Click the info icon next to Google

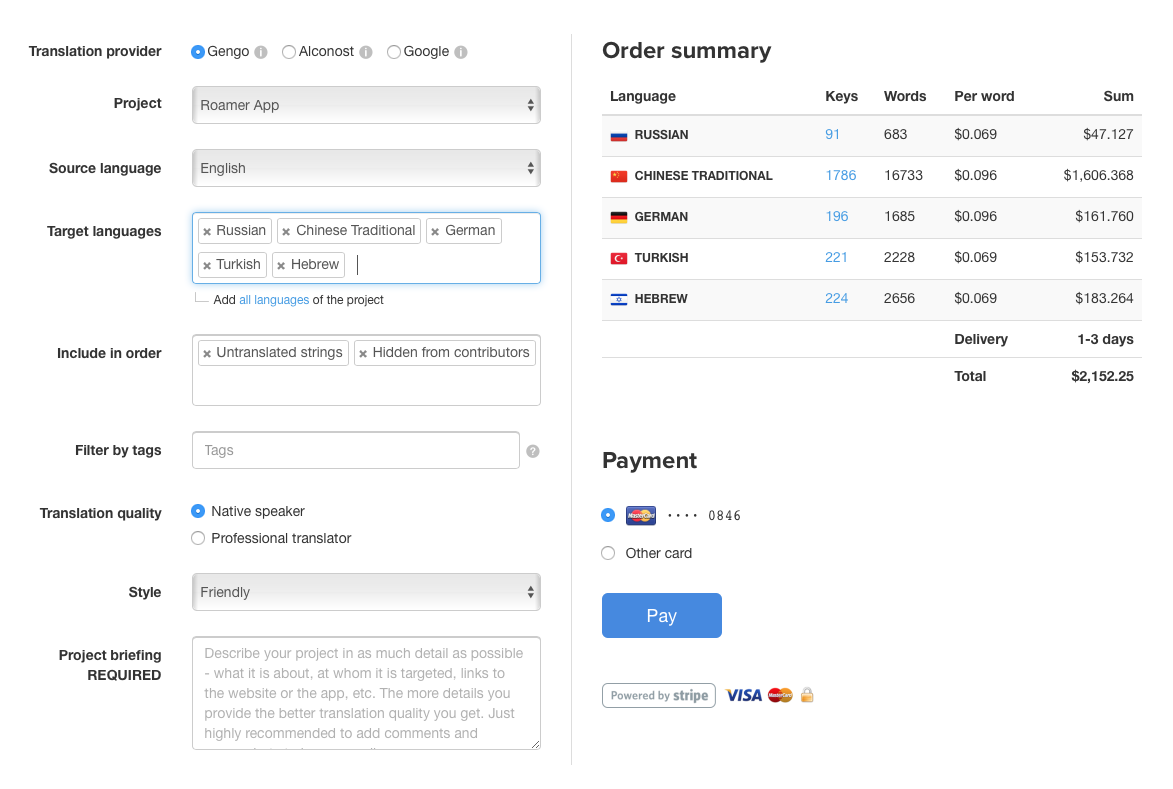tap(461, 52)
